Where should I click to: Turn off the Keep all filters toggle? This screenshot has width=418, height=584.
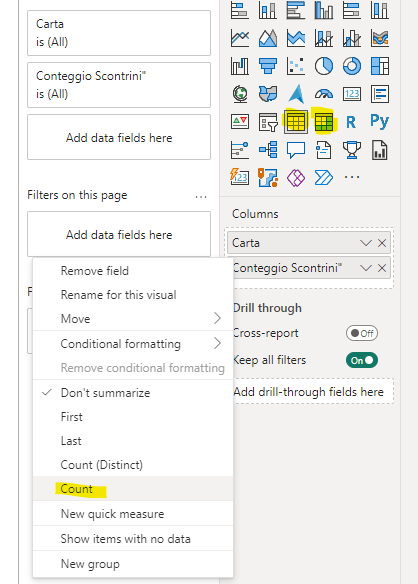click(362, 360)
